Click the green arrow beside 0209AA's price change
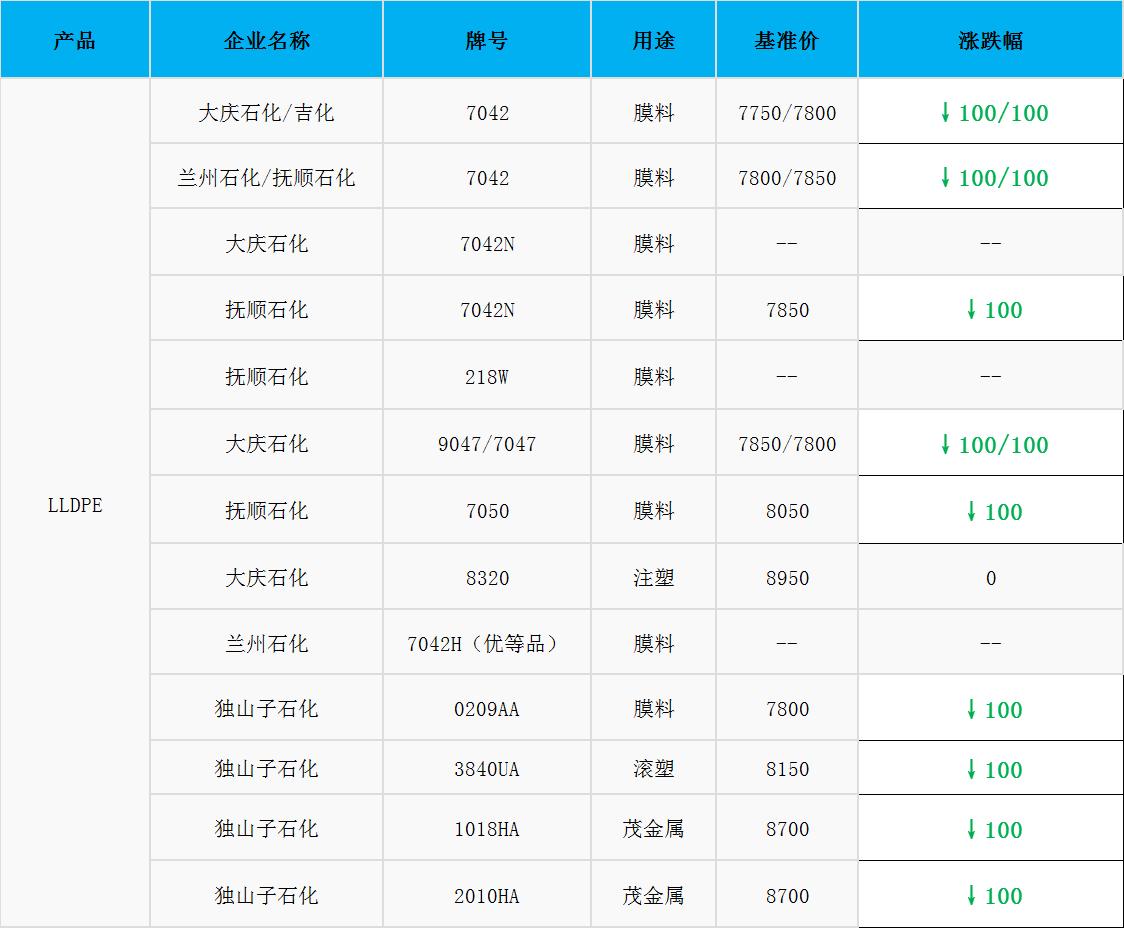 coord(970,710)
